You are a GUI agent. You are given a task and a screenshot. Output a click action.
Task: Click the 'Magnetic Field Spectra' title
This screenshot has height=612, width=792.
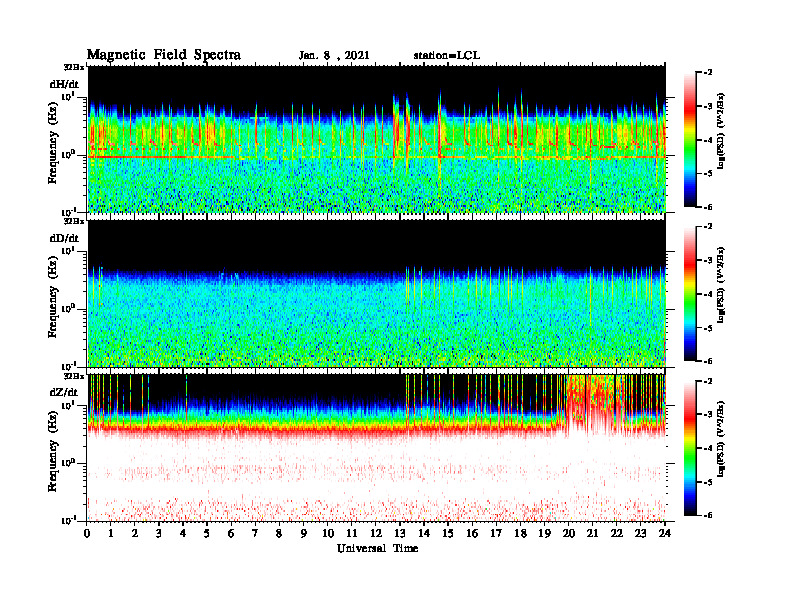pyautogui.click(x=164, y=55)
